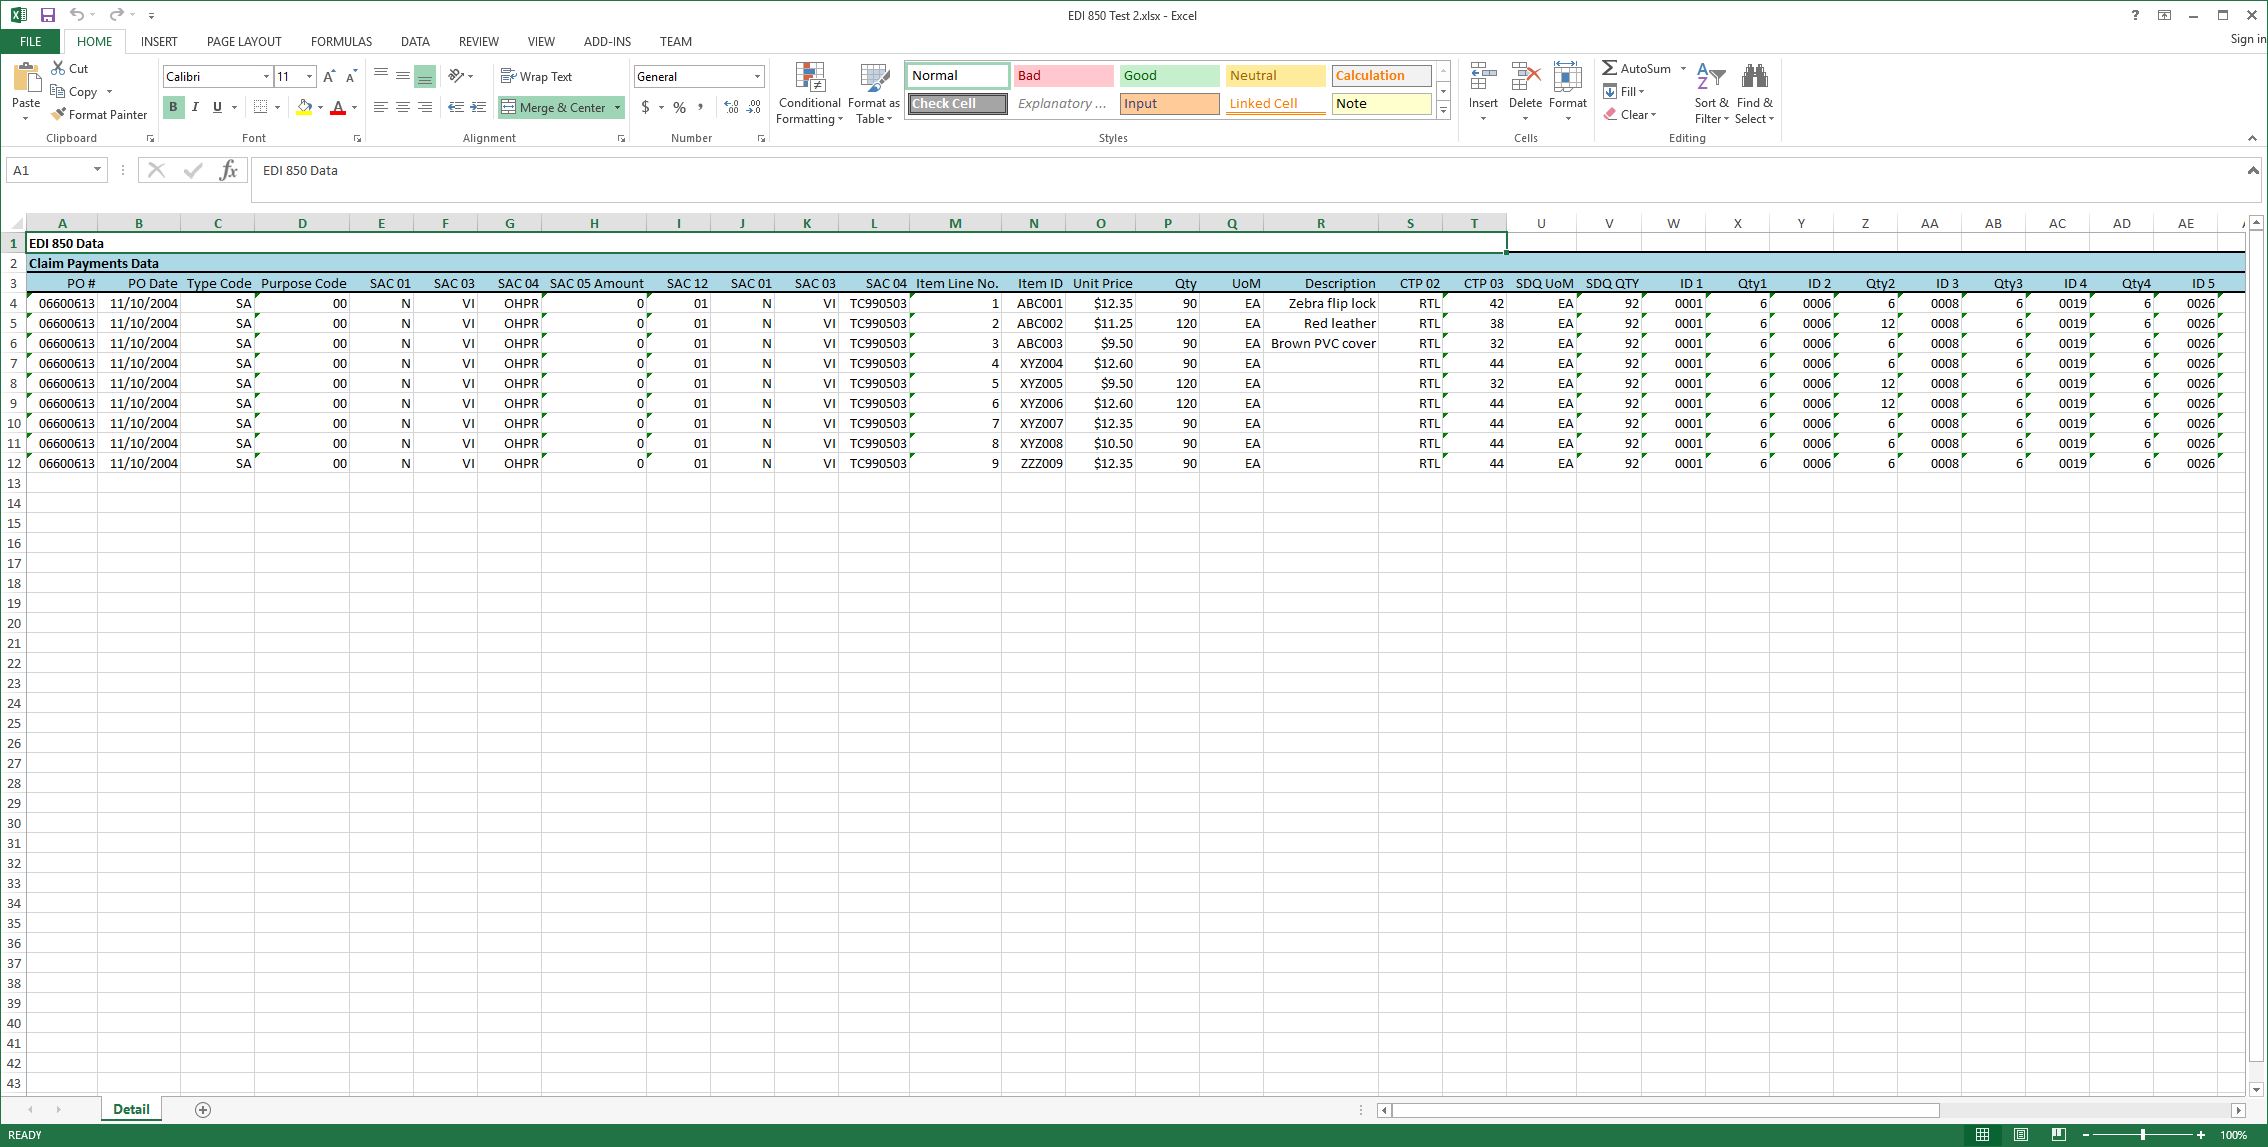This screenshot has height=1147, width=2268.
Task: Click the Increase Decimal icon
Action: (729, 107)
